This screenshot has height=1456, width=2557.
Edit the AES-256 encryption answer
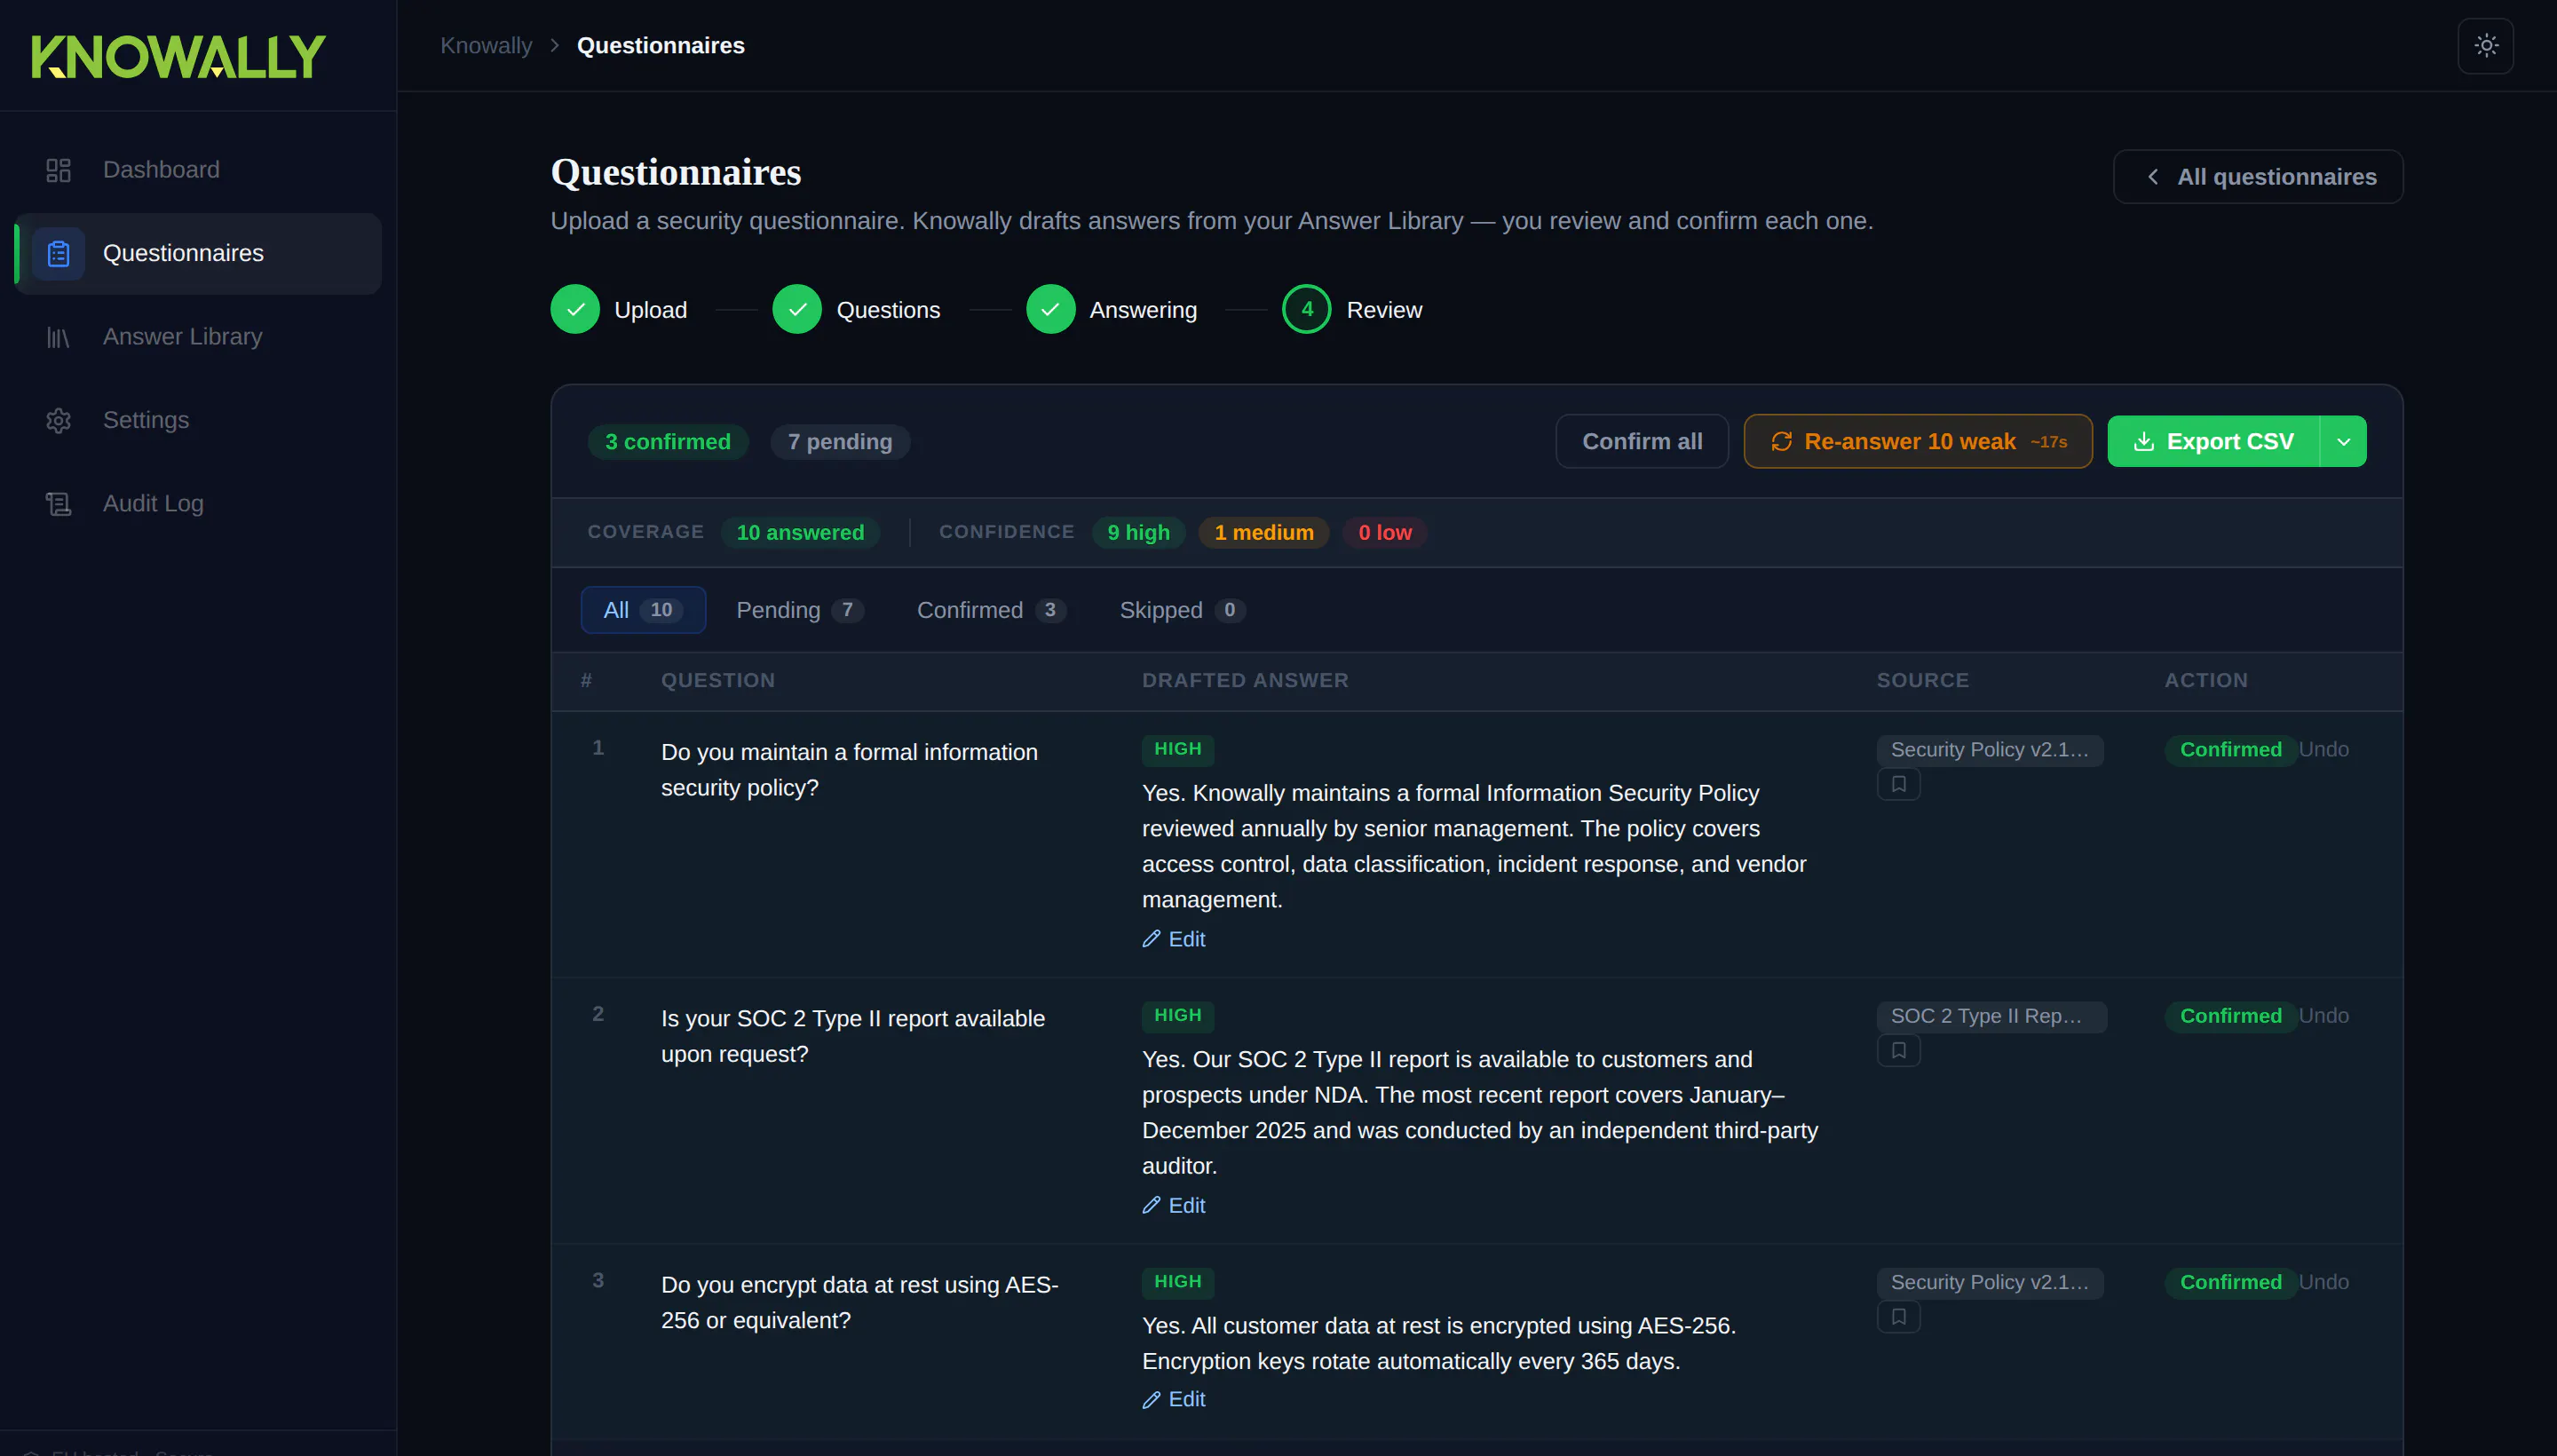[x=1174, y=1400]
